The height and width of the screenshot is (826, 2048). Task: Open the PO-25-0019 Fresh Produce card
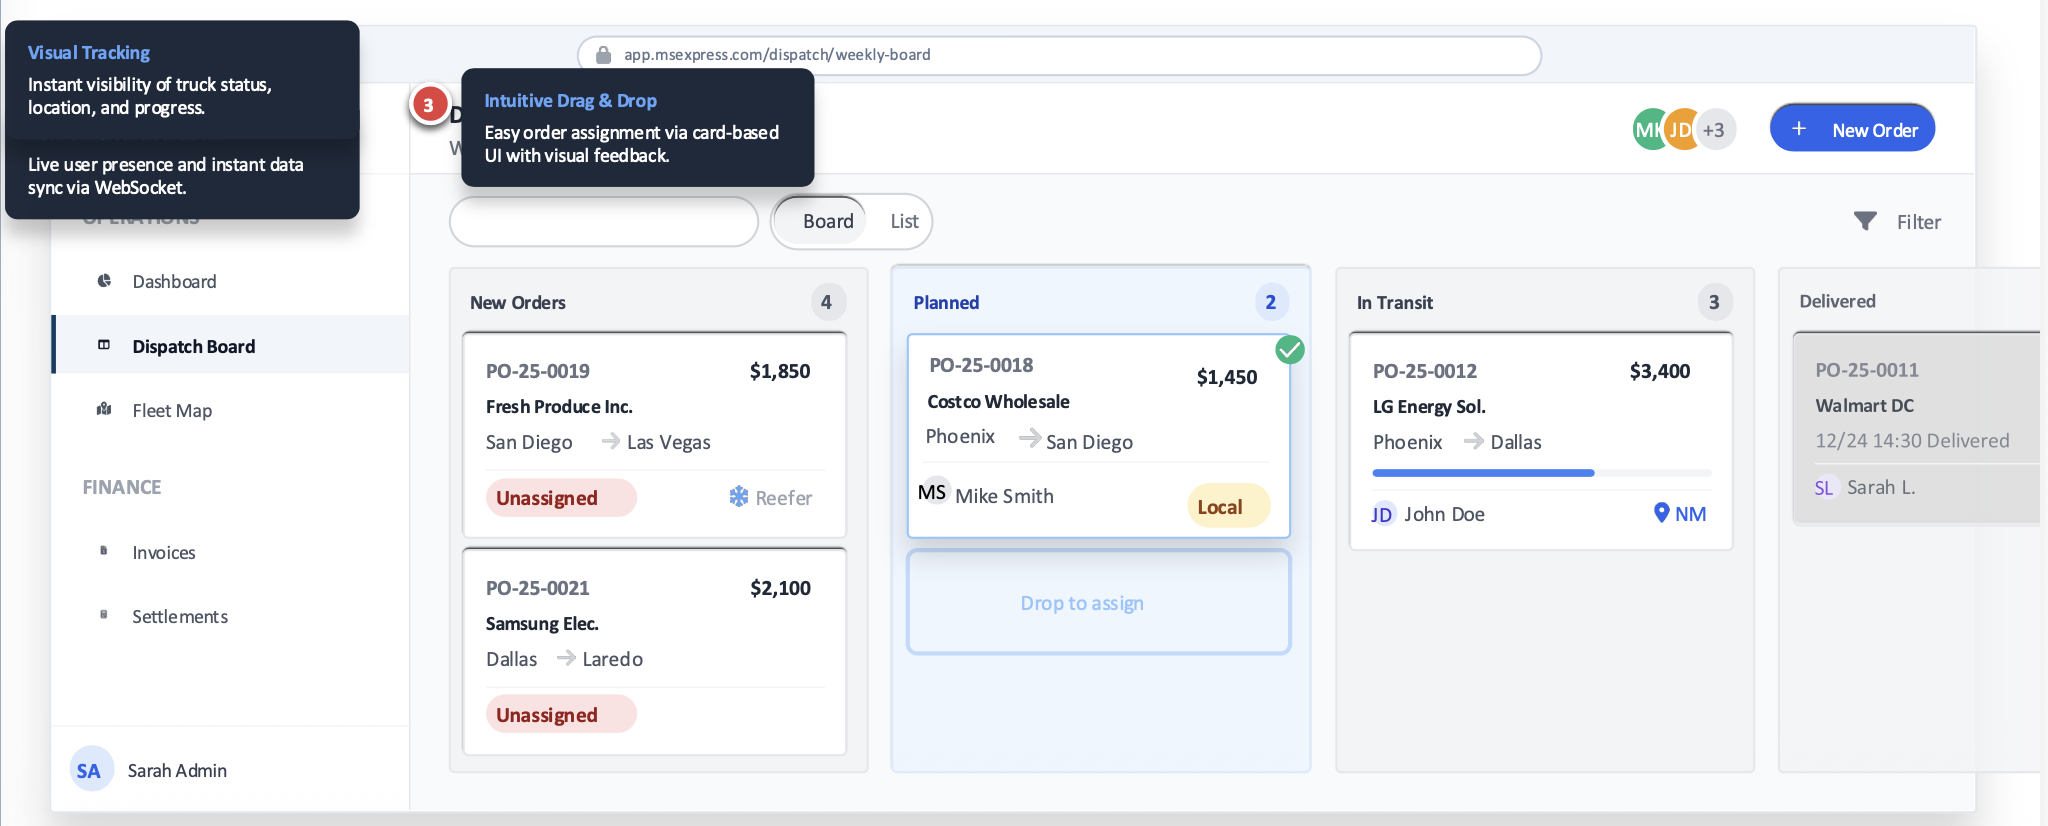tap(655, 436)
